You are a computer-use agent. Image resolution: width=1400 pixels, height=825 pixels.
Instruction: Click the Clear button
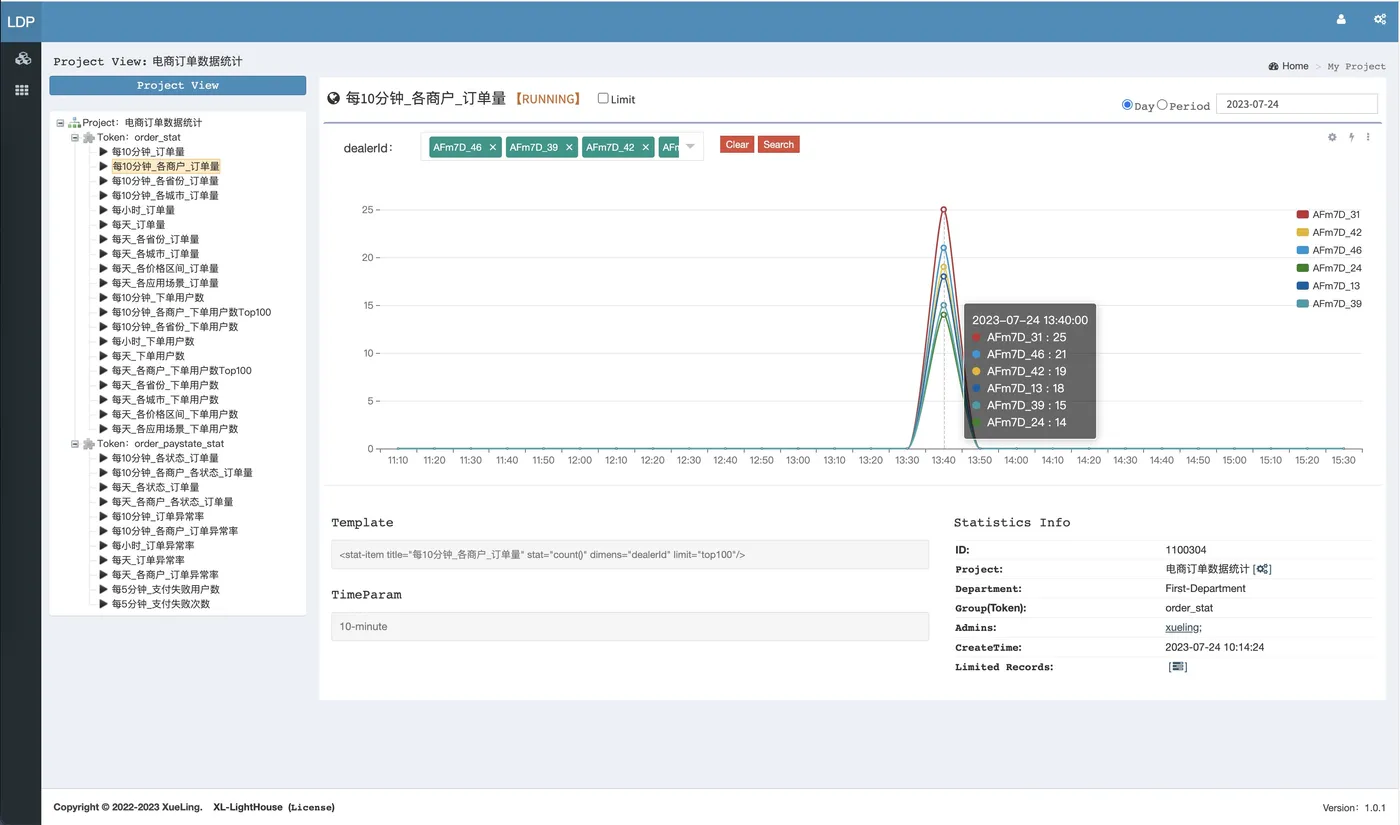[737, 145]
